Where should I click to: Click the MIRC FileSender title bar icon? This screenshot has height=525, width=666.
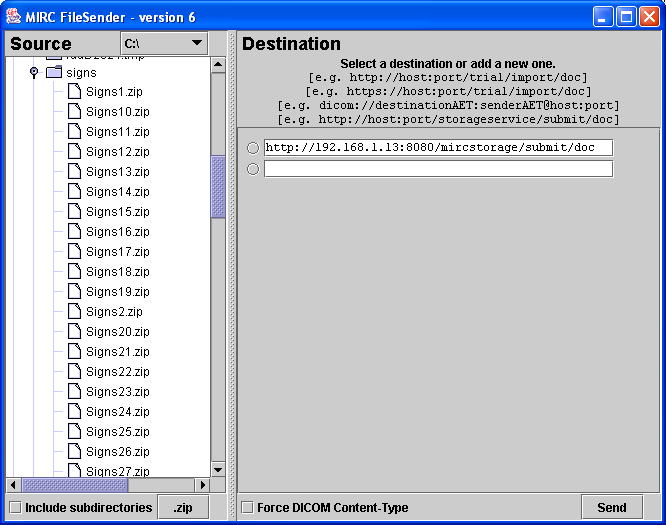coord(14,17)
